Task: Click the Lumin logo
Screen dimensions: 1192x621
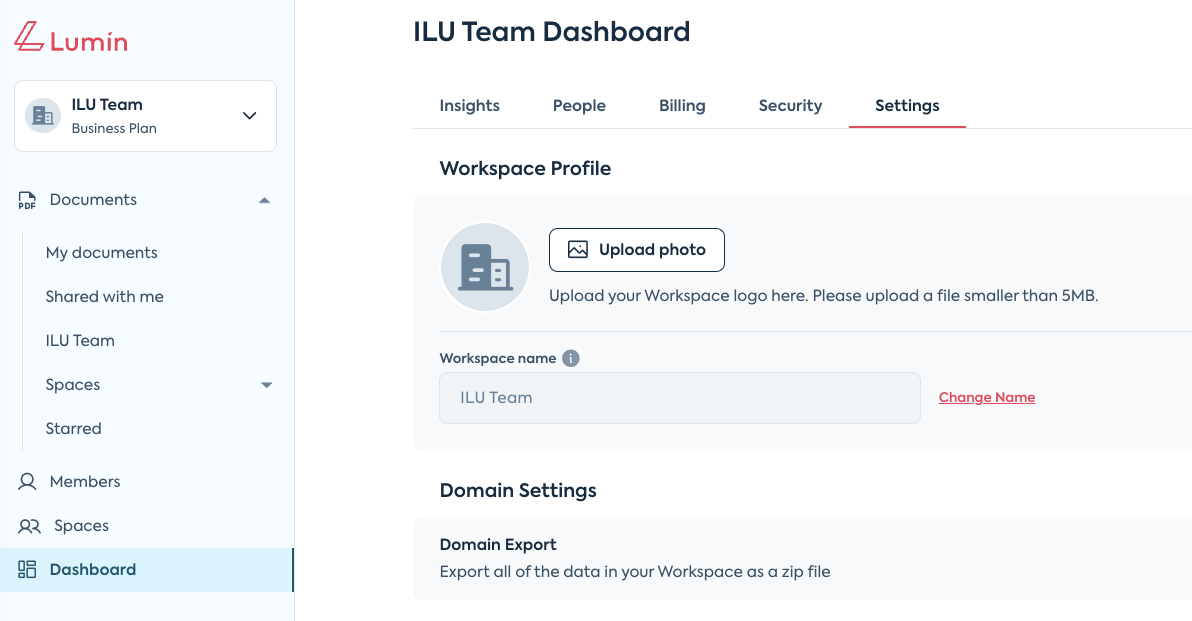Action: click(71, 37)
